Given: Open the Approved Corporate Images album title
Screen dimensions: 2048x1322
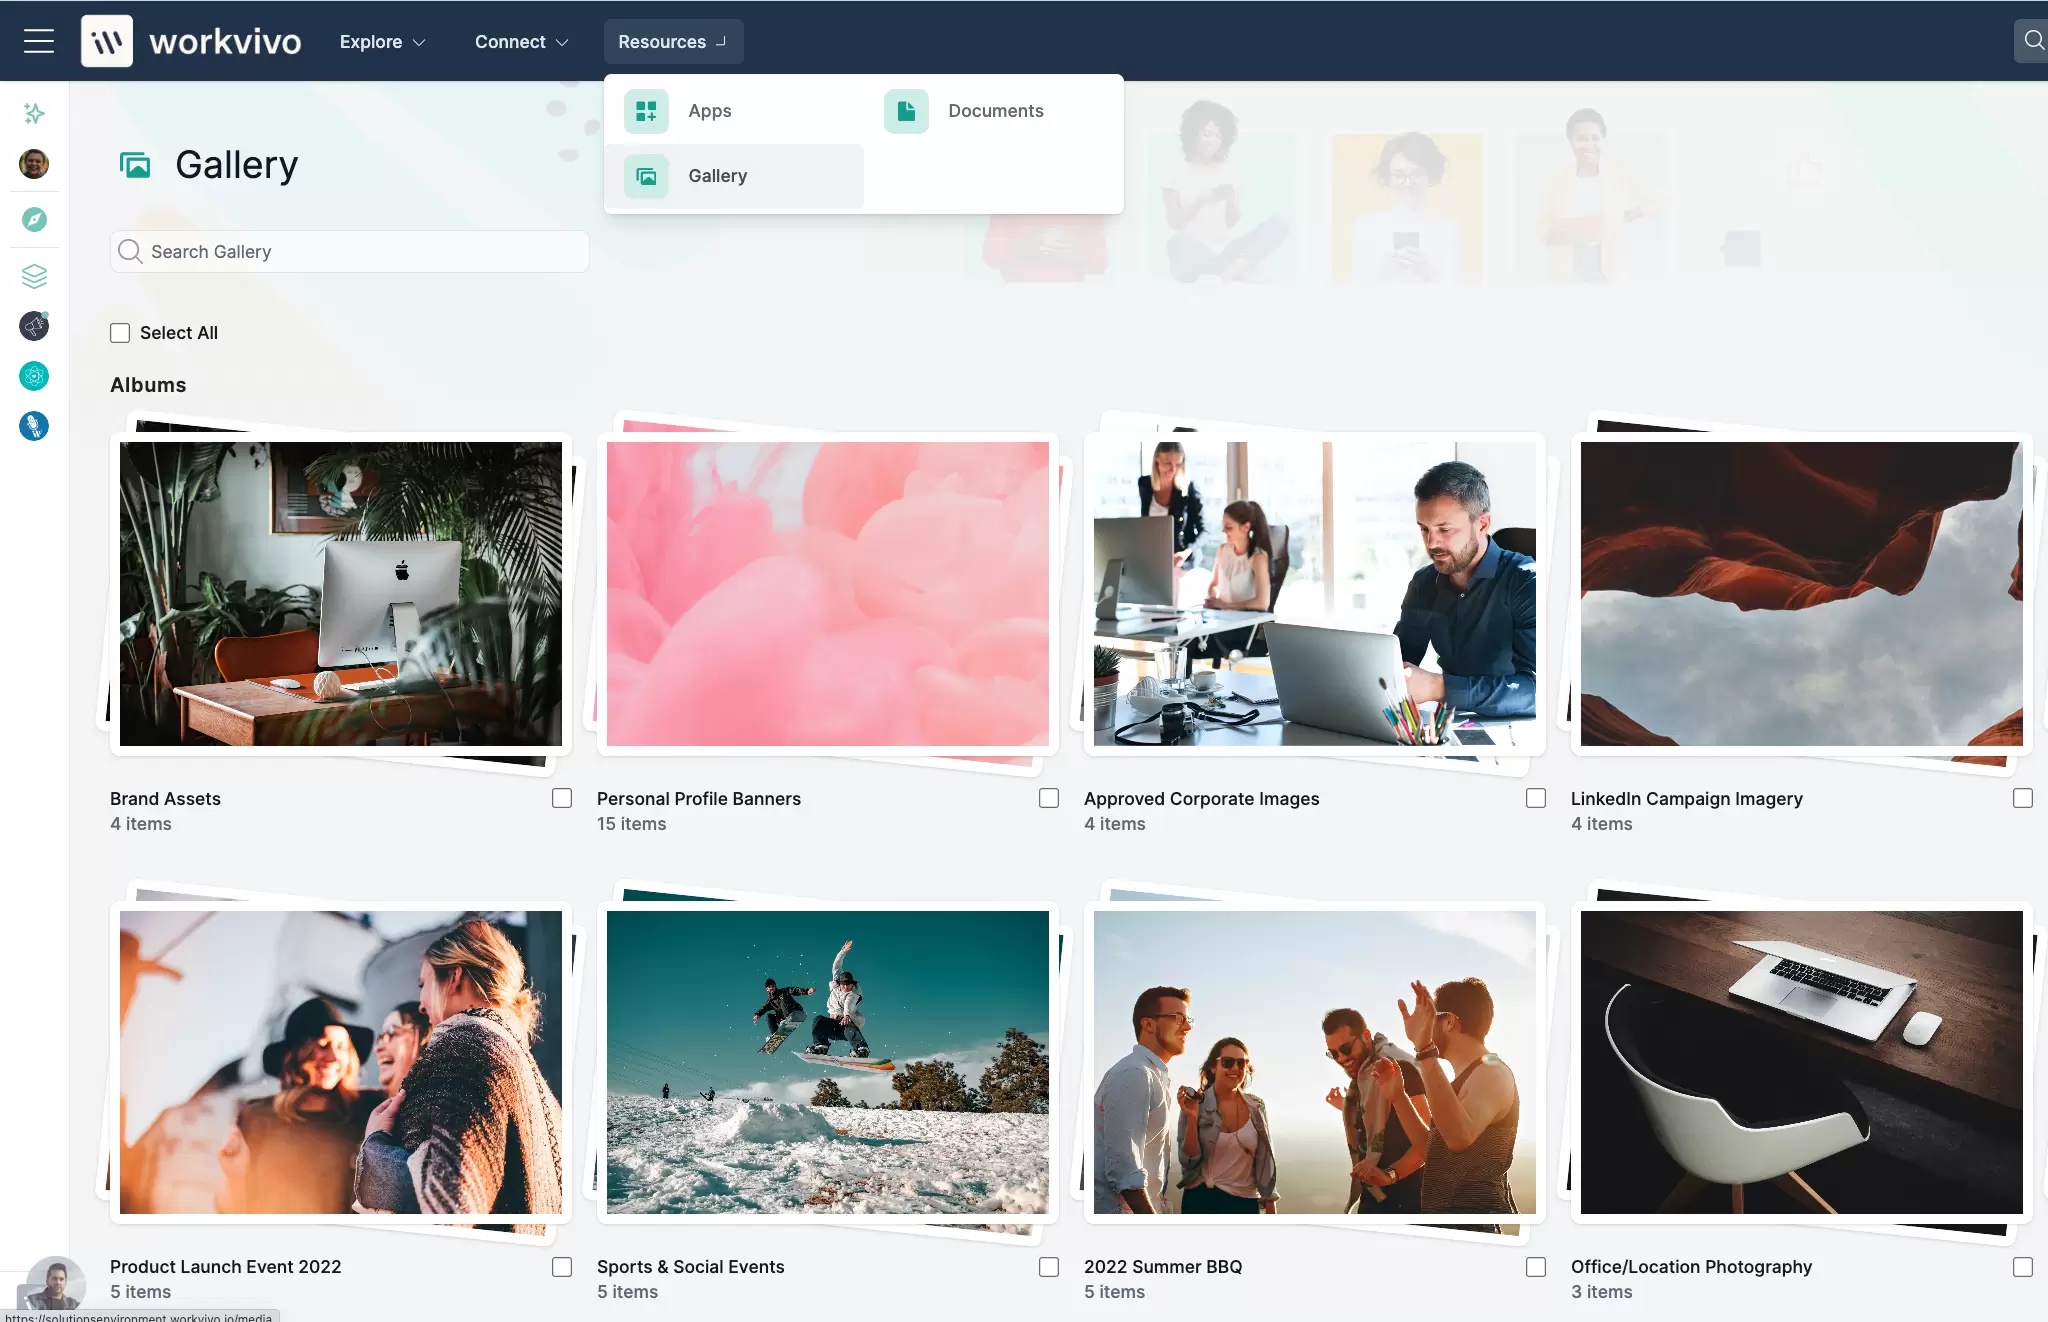Looking at the screenshot, I should [x=1201, y=799].
